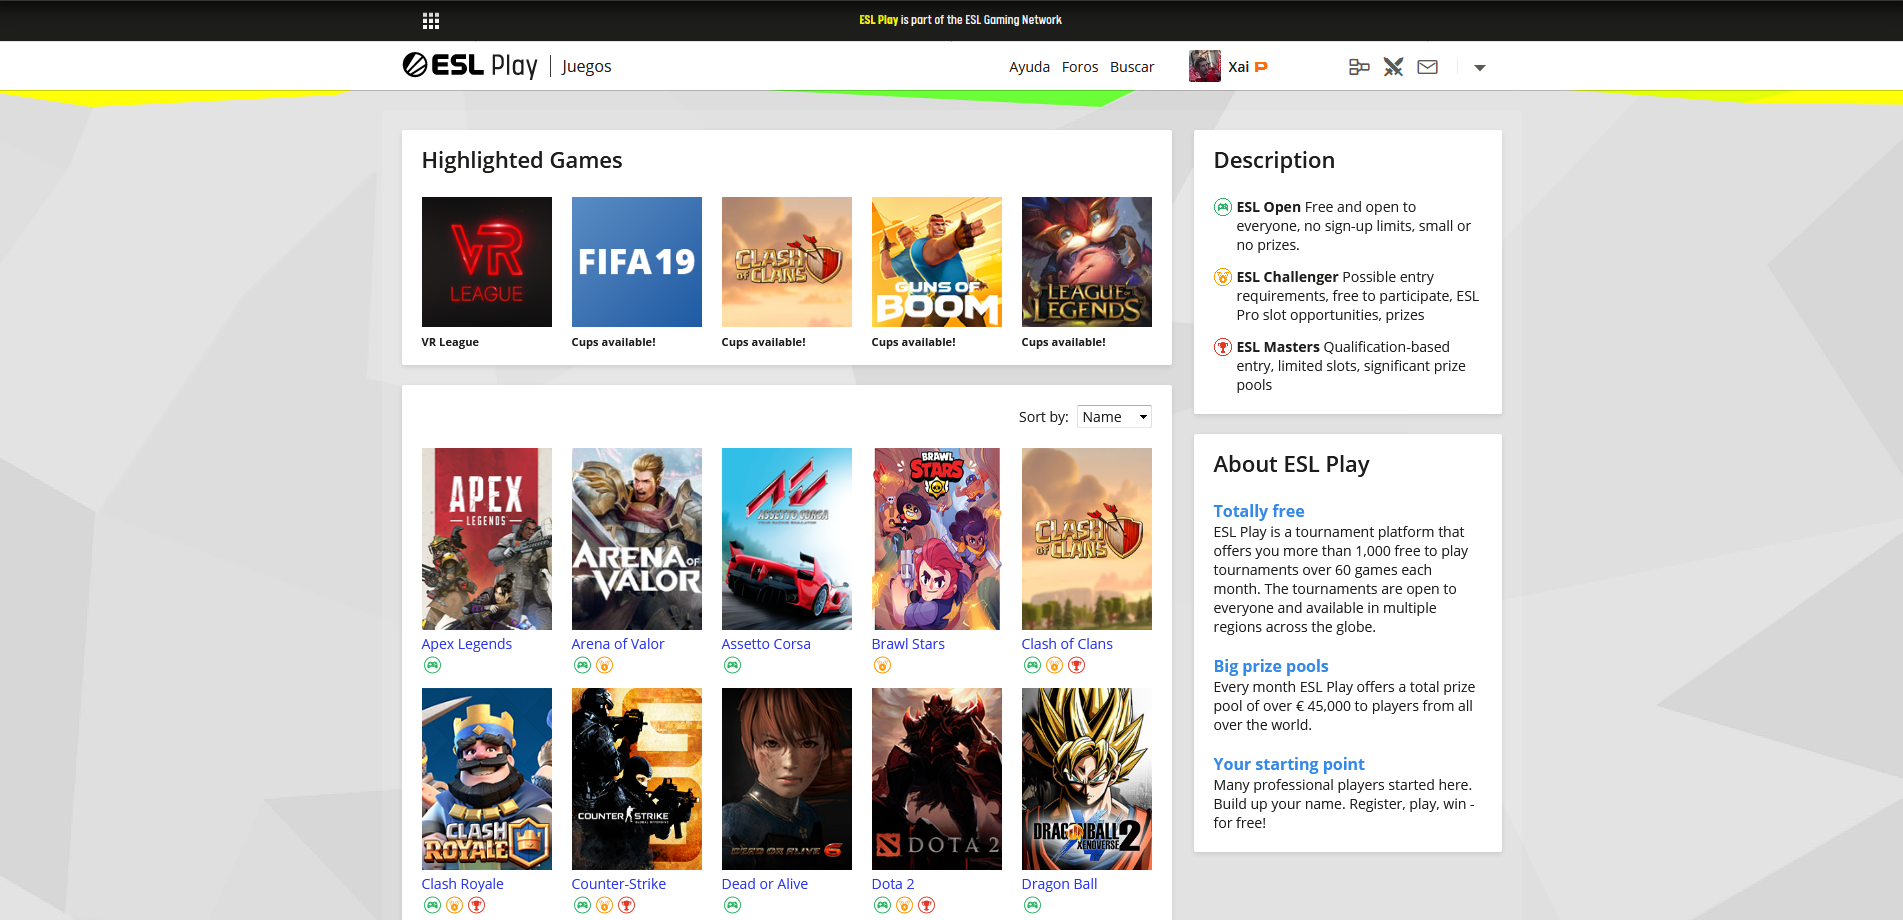The height and width of the screenshot is (920, 1903).
Task: Click the ESL Open icon under Dead or Alive
Action: click(732, 905)
